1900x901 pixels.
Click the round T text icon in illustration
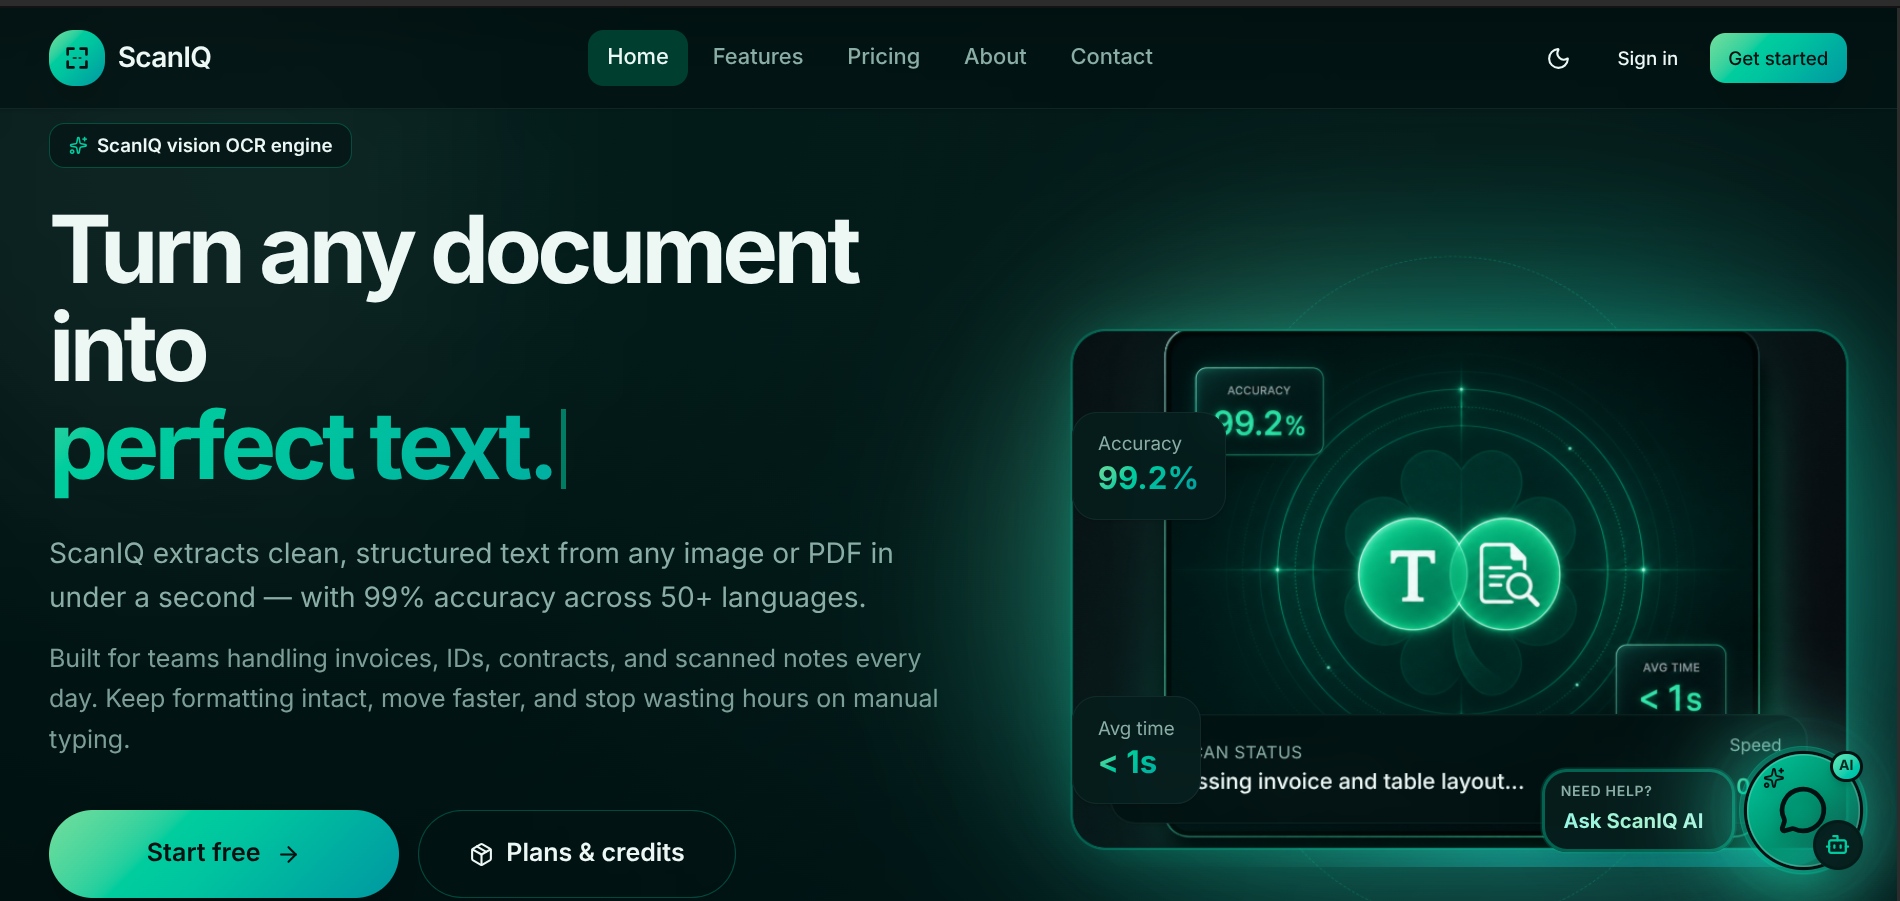pyautogui.click(x=1411, y=574)
